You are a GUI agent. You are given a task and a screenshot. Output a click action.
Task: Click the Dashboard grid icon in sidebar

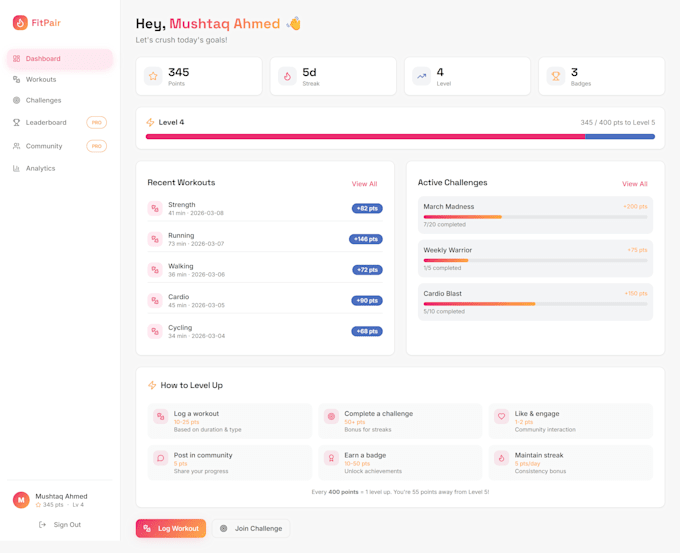tap(16, 59)
